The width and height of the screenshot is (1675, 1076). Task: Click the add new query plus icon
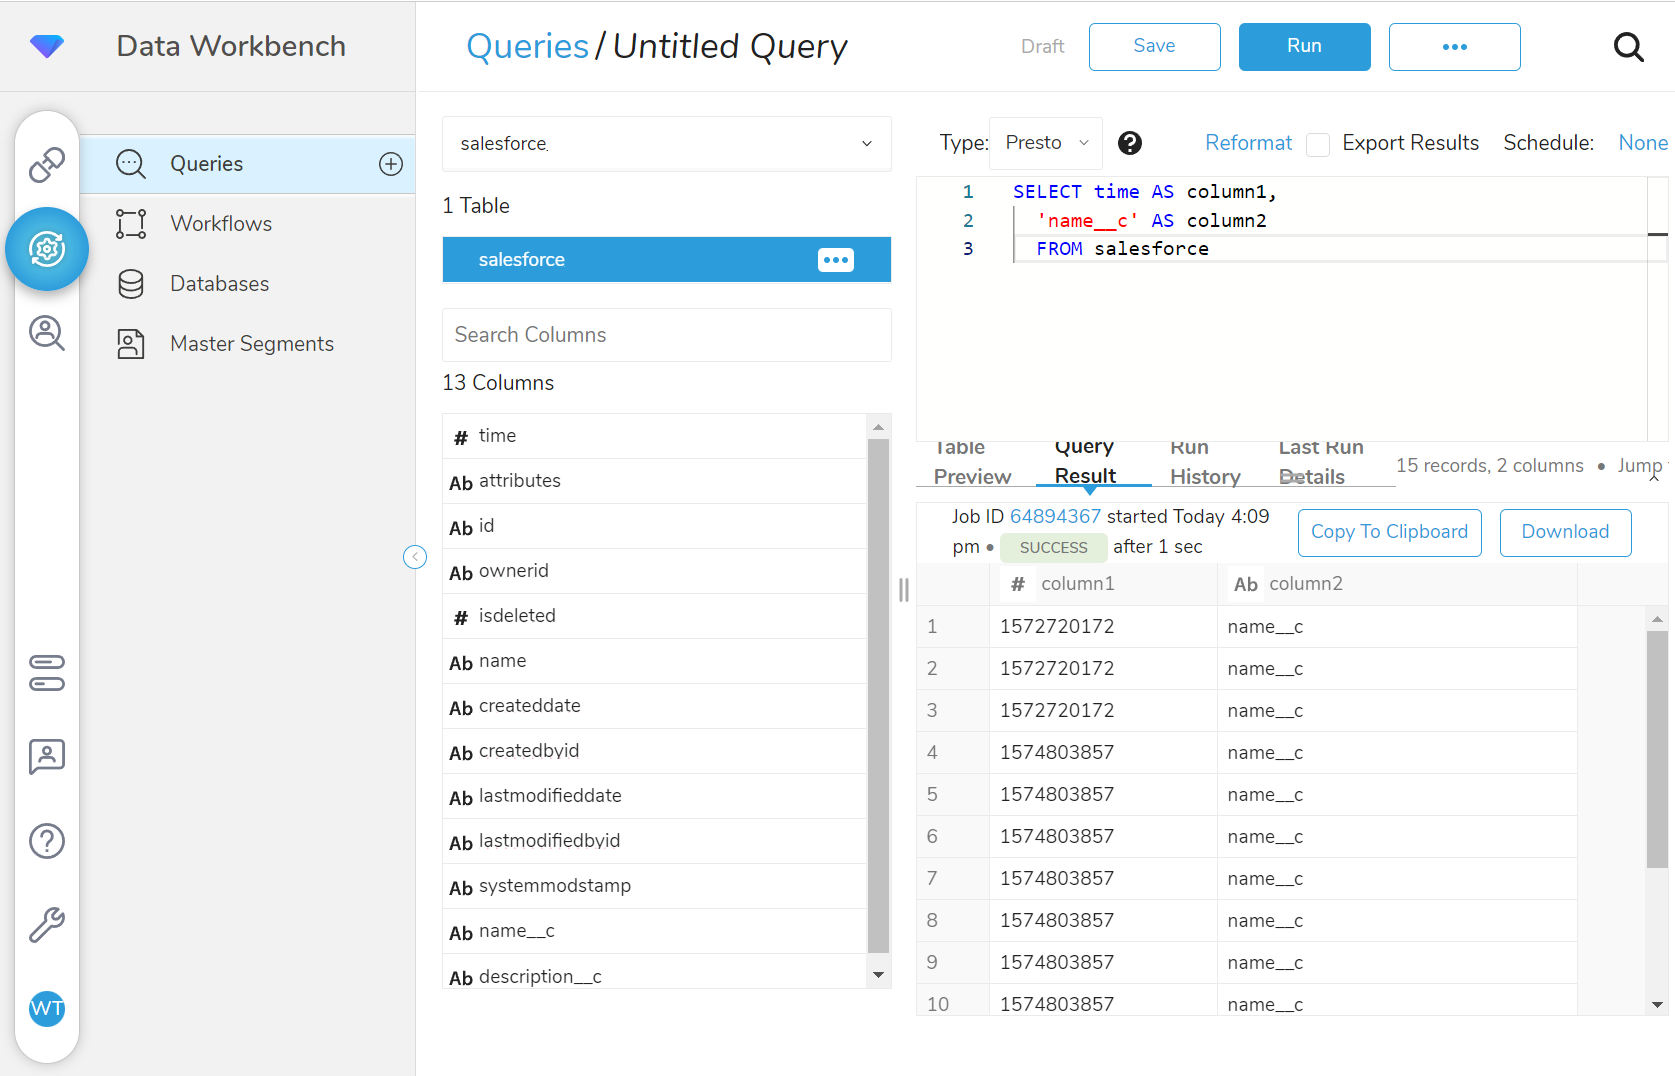point(391,164)
